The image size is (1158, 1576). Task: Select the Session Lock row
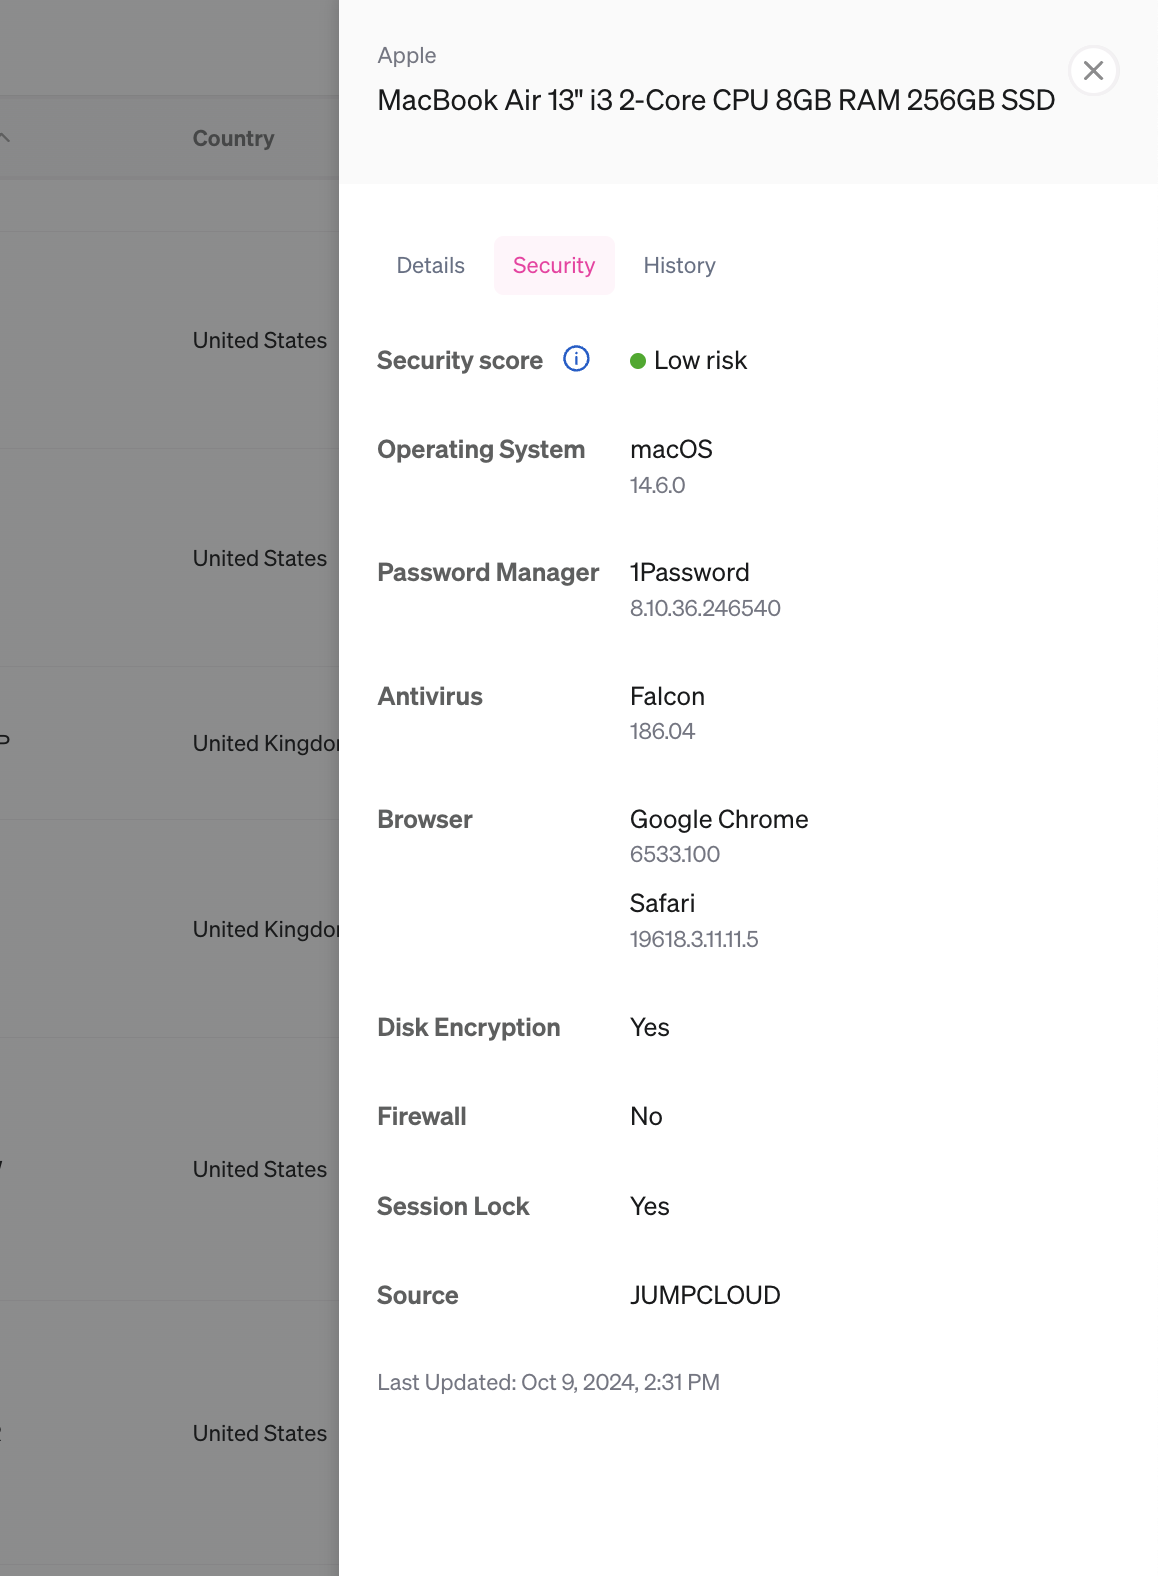click(x=453, y=1206)
